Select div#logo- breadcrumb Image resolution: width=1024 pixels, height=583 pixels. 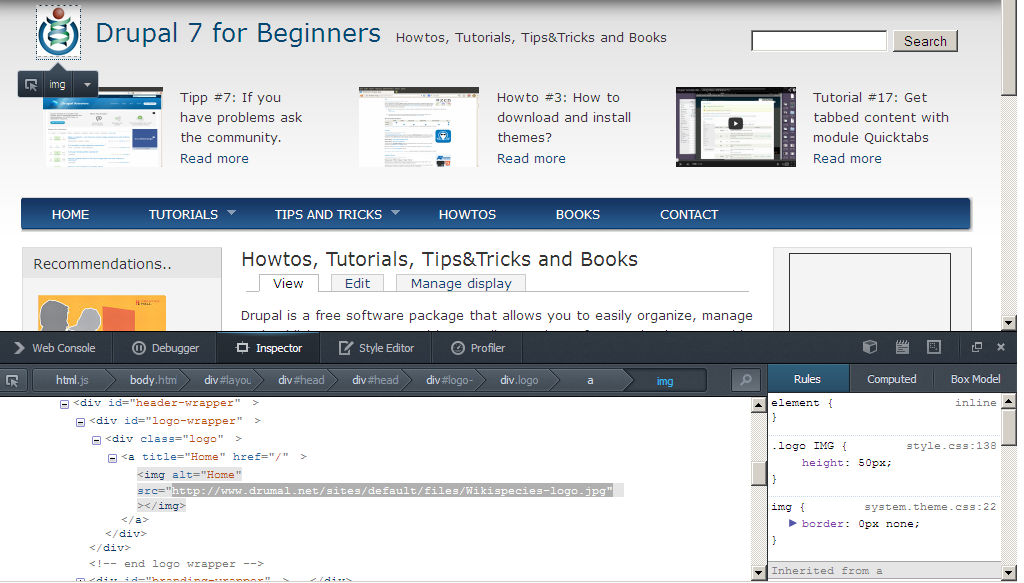pos(449,380)
